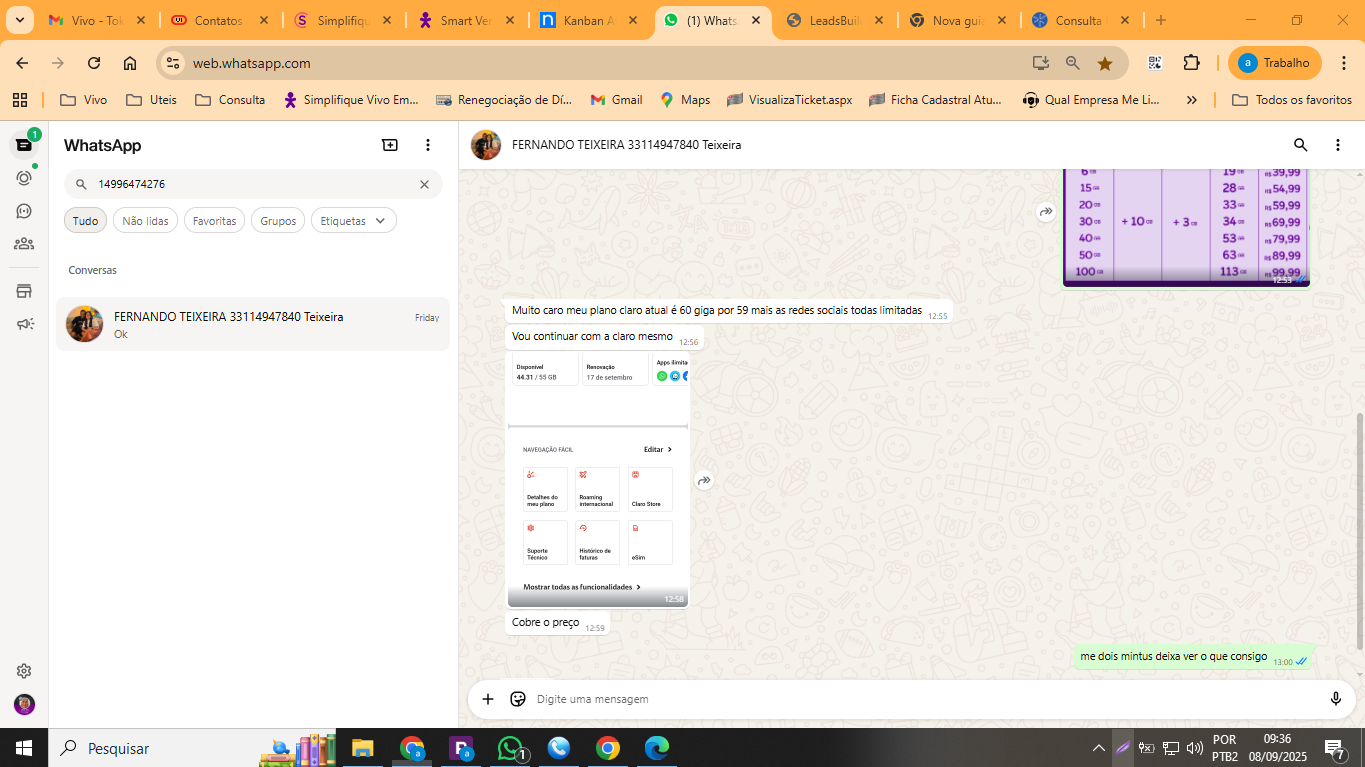
Task: Open WhatsApp from the Windows taskbar
Action: pyautogui.click(x=510, y=748)
